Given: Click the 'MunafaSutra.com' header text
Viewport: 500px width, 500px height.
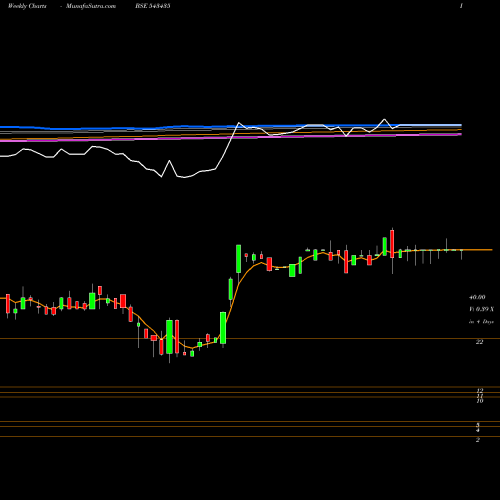Looking at the screenshot, I should (91, 6).
